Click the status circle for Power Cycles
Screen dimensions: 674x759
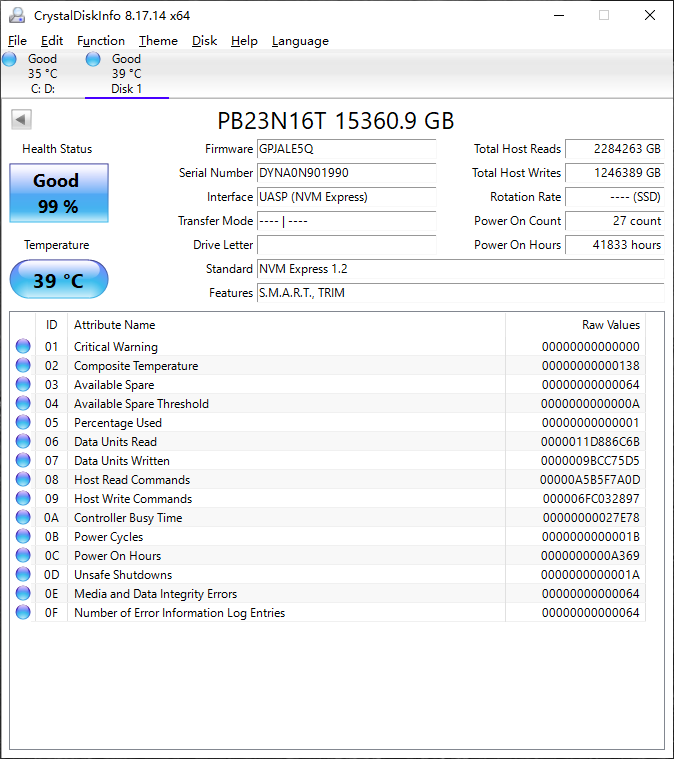23,536
